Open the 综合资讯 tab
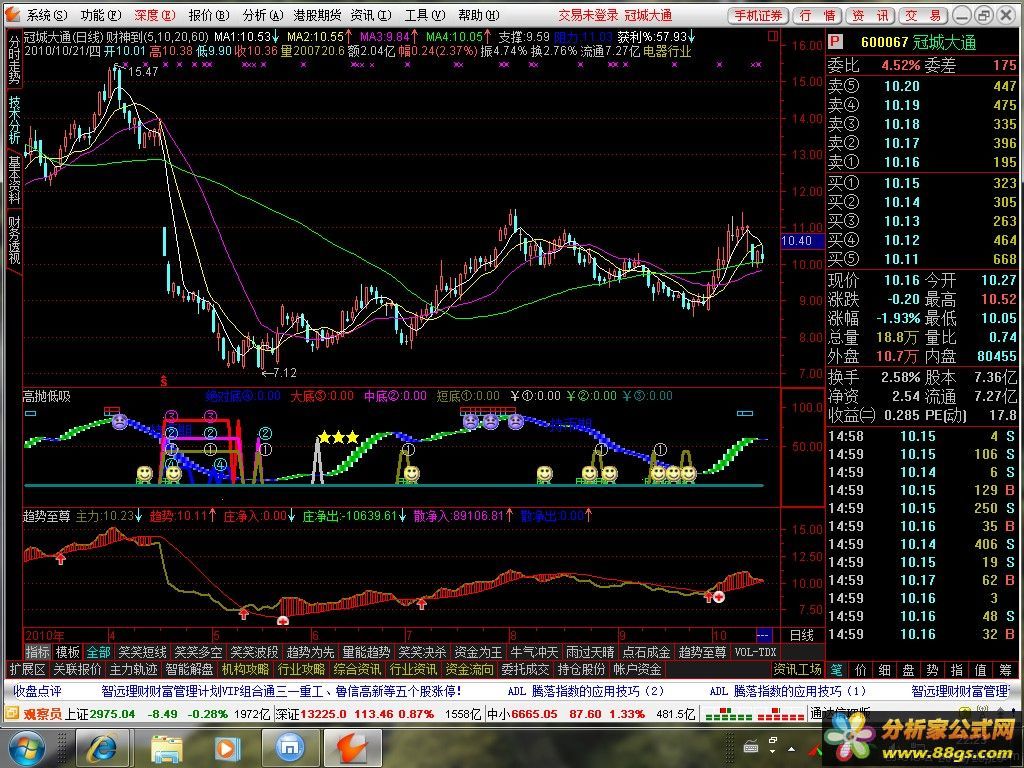 (x=357, y=669)
